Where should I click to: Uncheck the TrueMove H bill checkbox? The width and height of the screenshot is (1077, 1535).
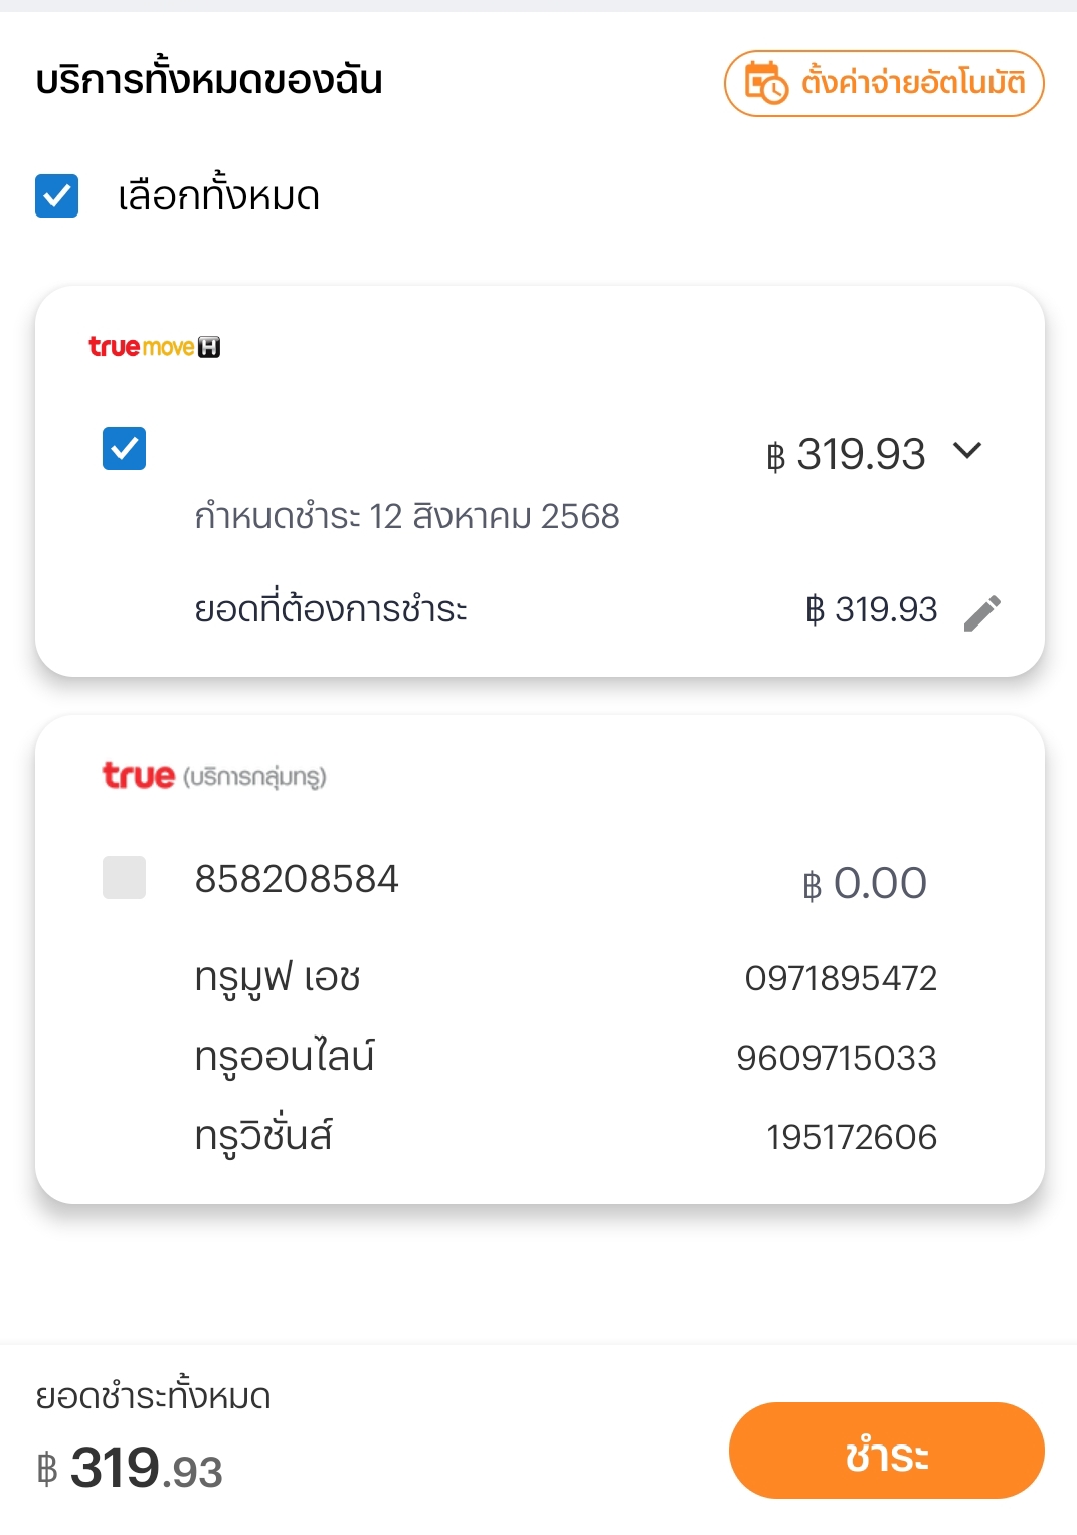click(124, 448)
